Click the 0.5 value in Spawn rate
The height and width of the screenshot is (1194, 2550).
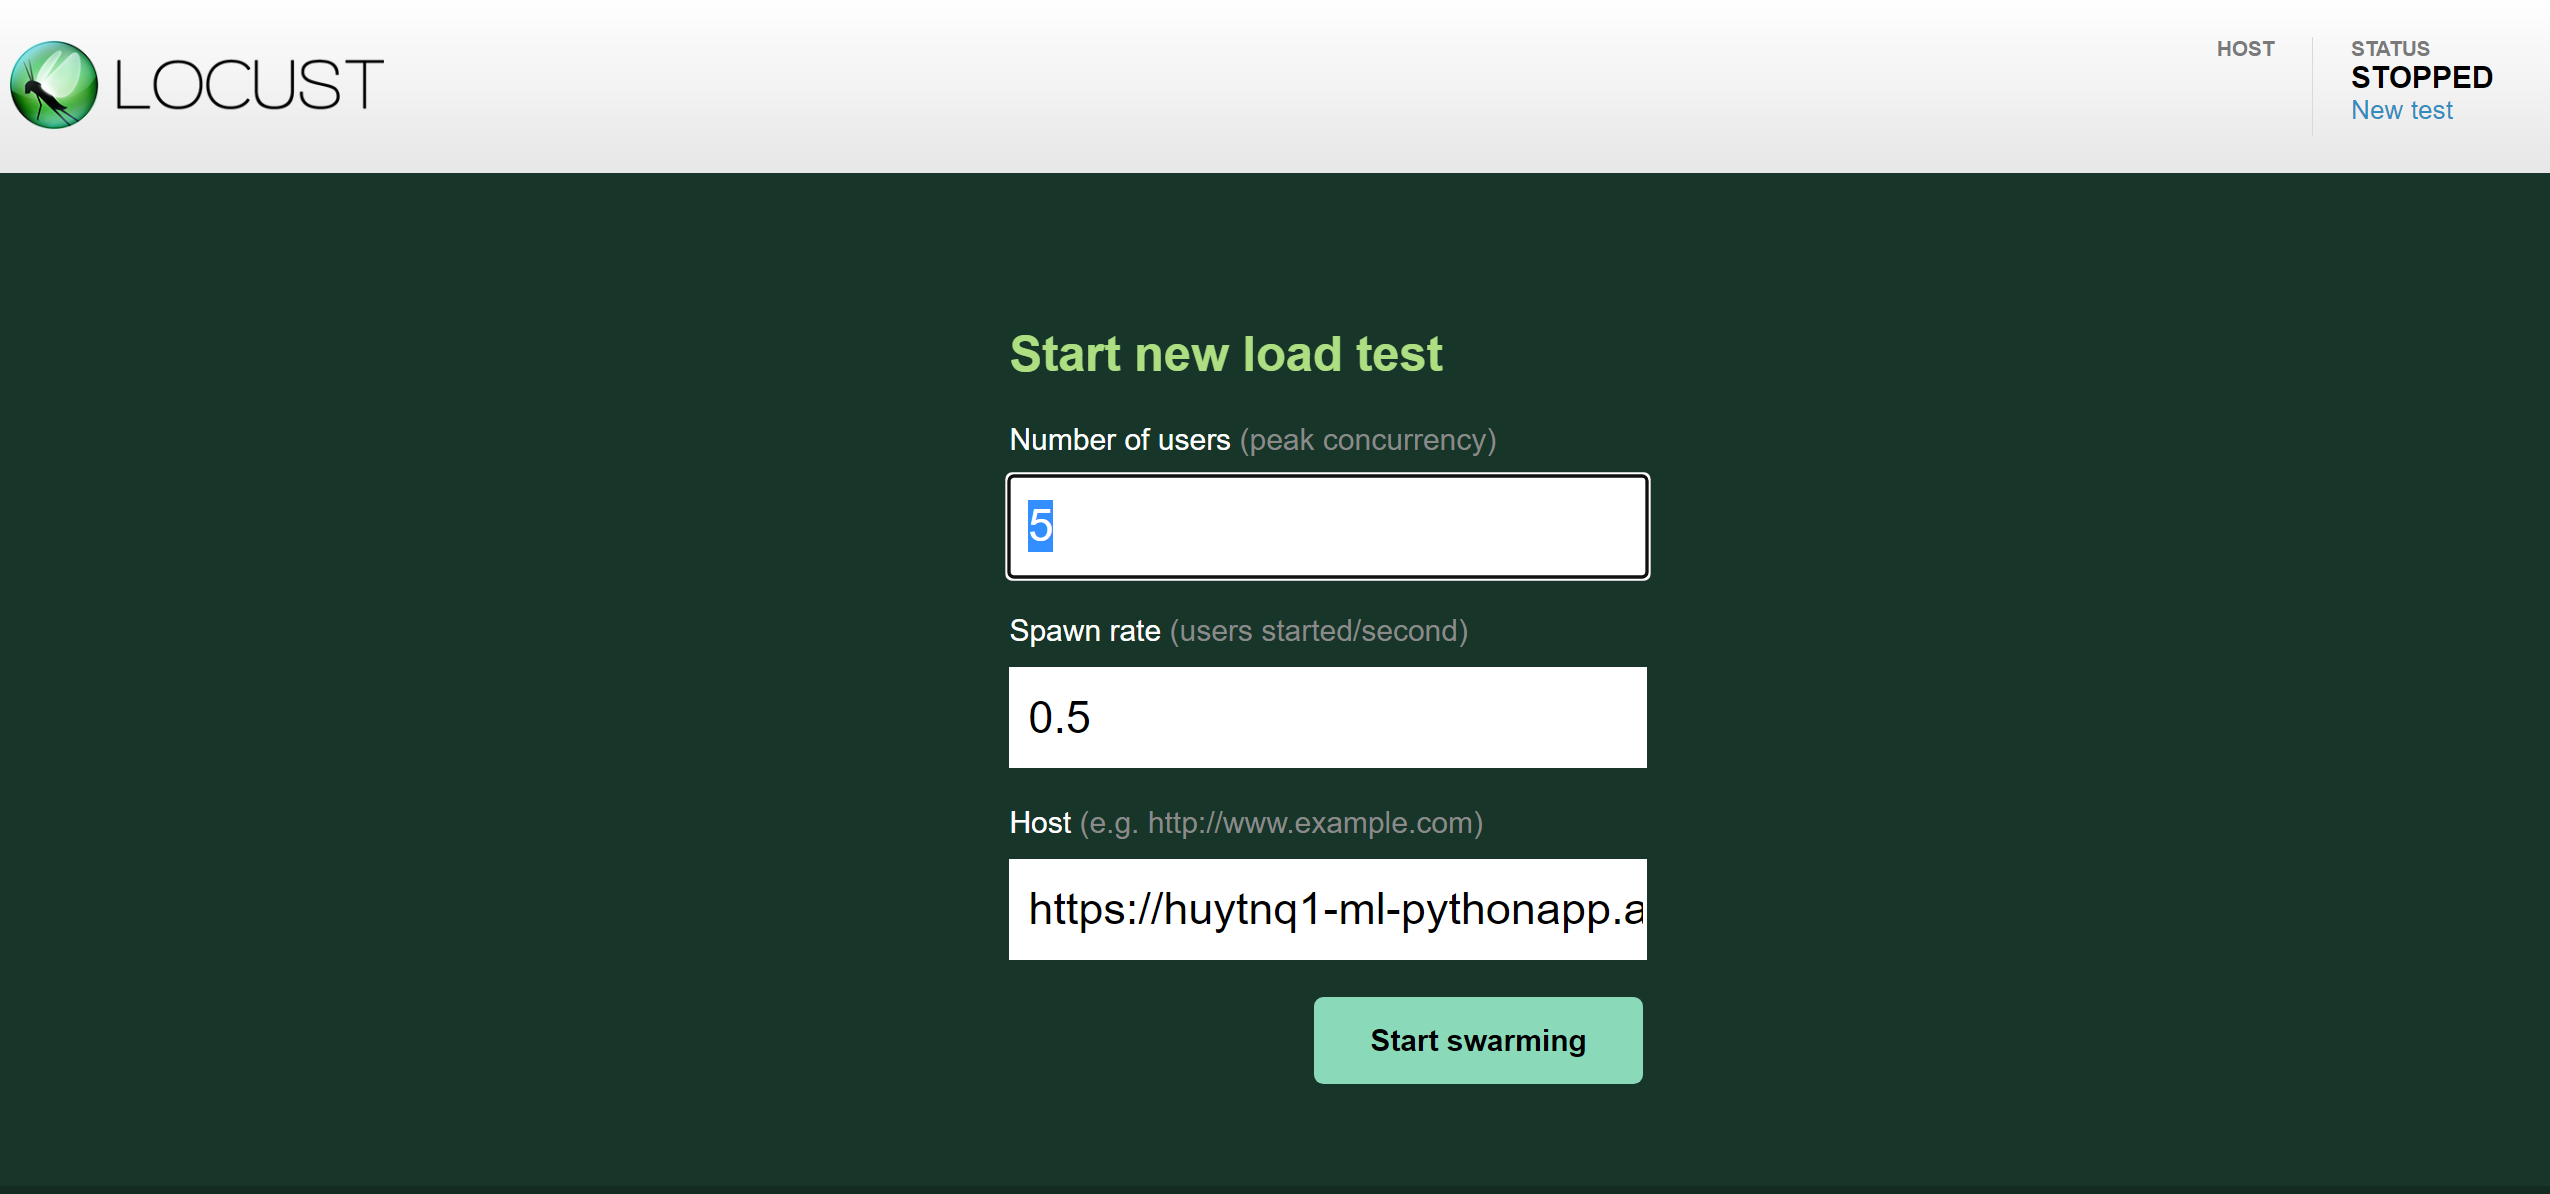point(1059,718)
